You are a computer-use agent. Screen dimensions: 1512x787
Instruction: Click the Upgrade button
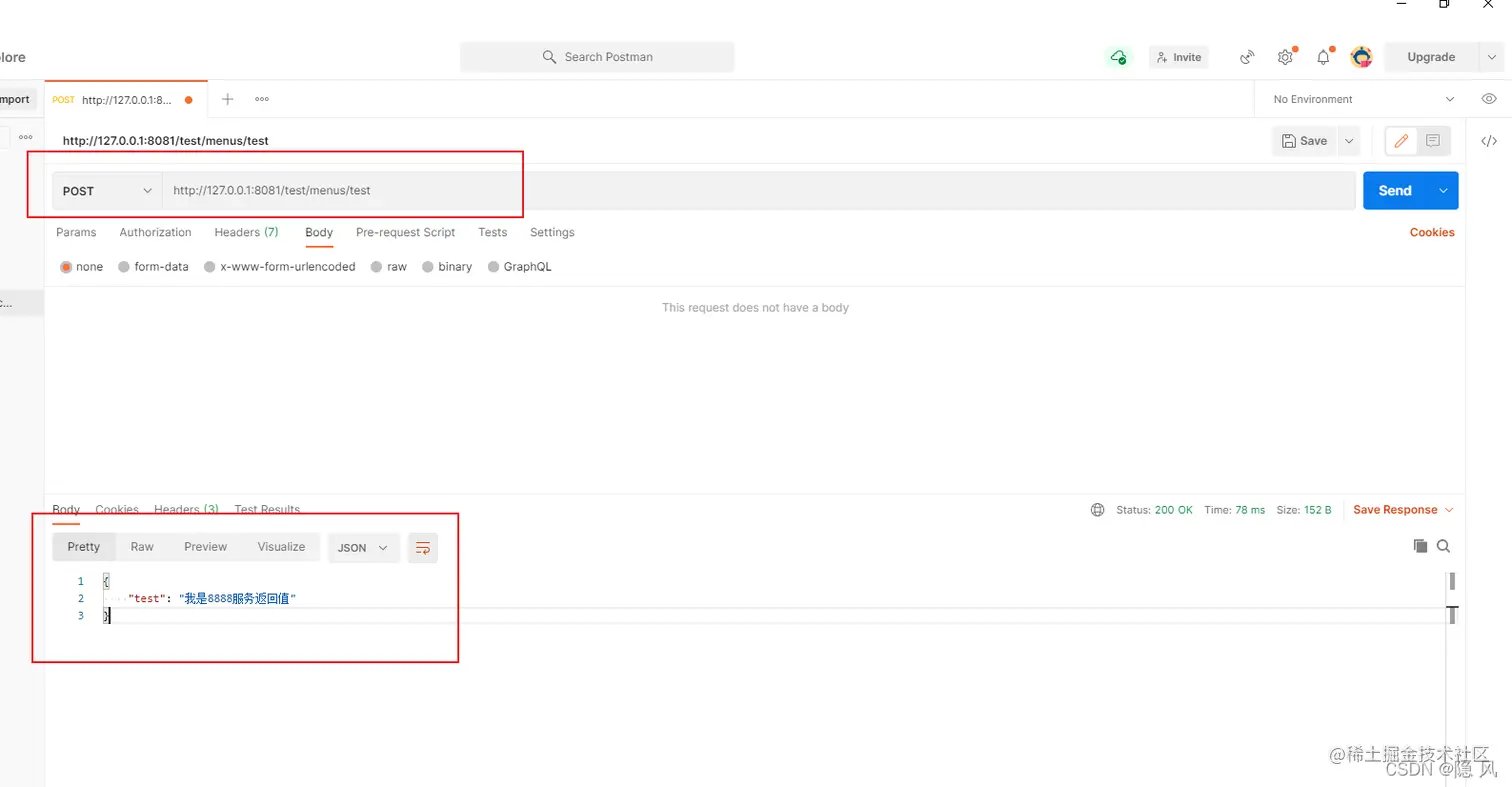point(1431,57)
